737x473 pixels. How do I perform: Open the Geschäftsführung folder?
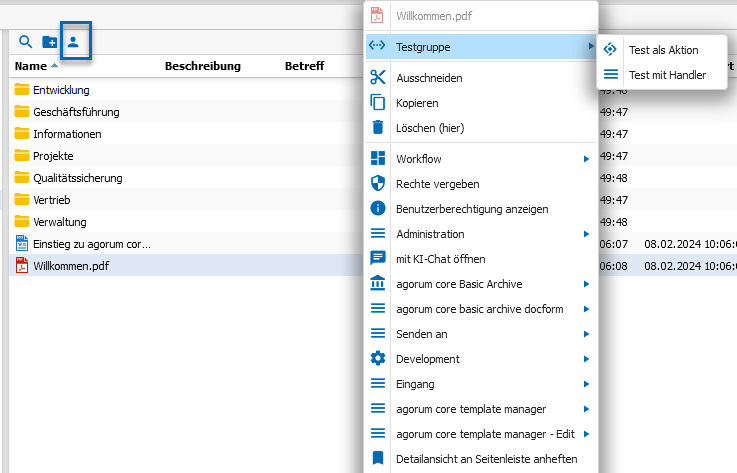pyautogui.click(x=76, y=112)
